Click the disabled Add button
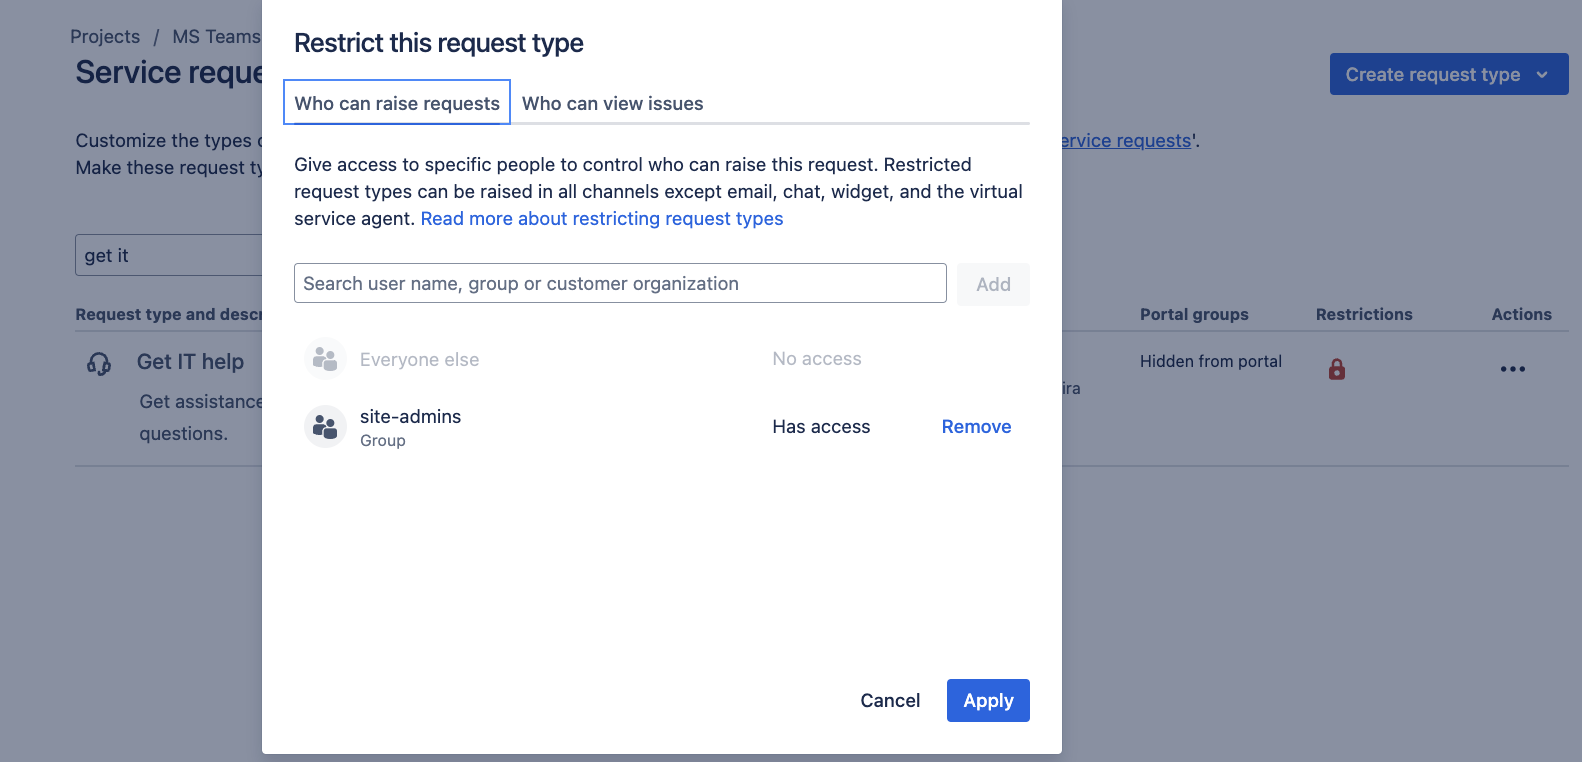Screen dimensions: 1582x762 [x=993, y=284]
